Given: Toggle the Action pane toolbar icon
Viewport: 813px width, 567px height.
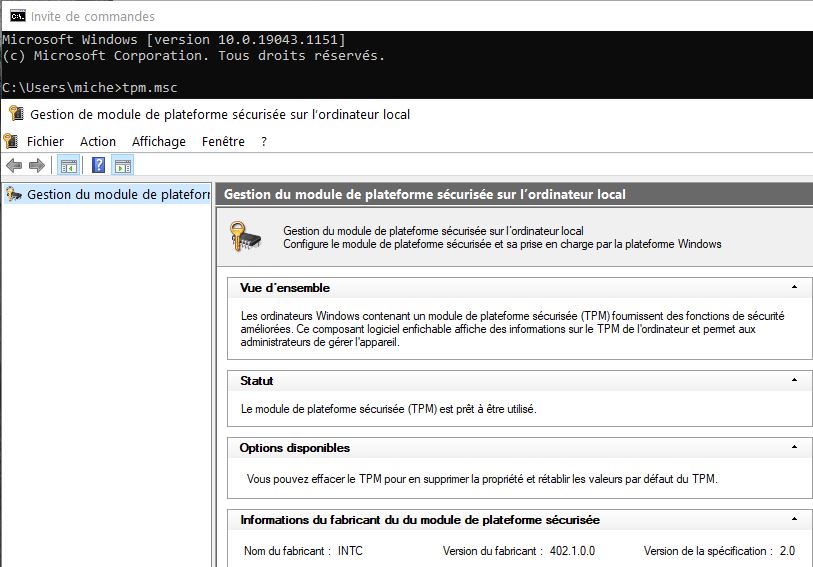Looking at the screenshot, I should point(123,166).
